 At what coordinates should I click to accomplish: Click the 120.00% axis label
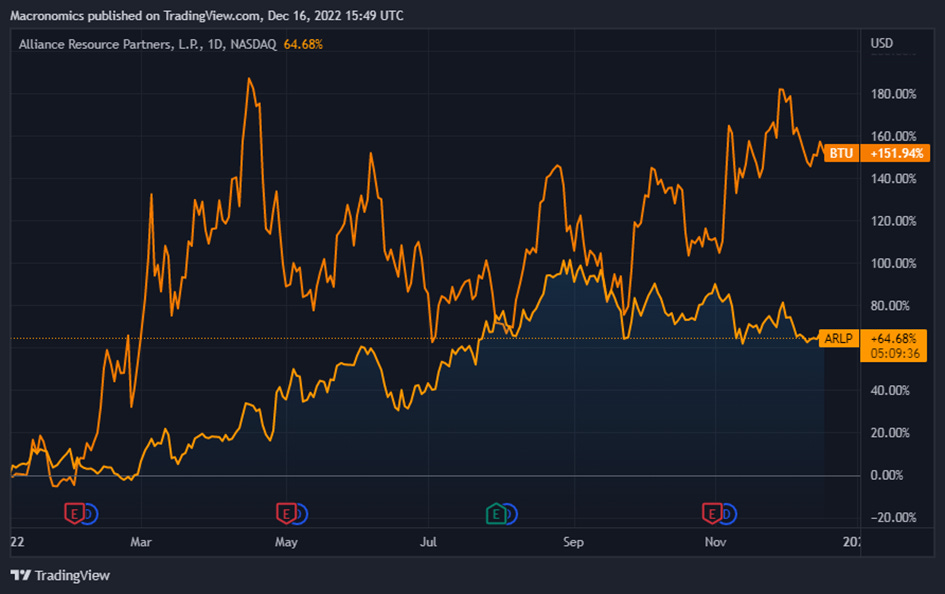tap(893, 221)
